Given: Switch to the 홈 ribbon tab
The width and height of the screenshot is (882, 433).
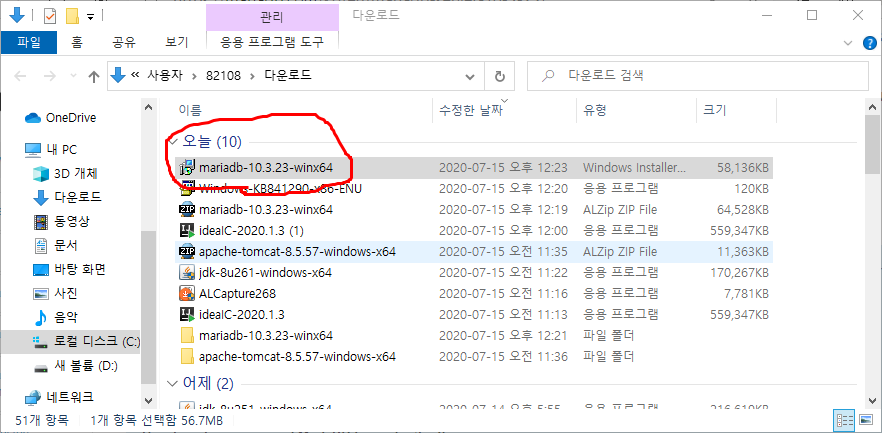Looking at the screenshot, I should tap(76, 42).
